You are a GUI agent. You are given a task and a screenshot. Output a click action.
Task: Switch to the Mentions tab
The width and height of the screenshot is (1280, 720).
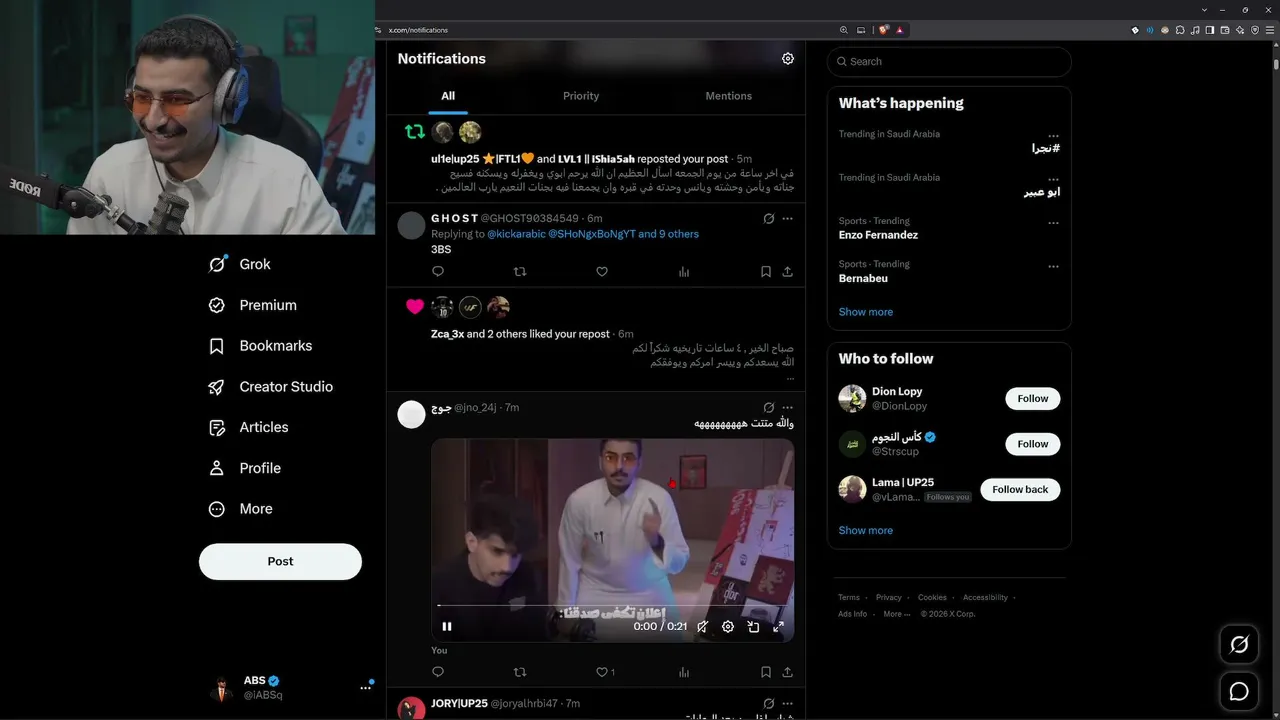click(x=729, y=96)
